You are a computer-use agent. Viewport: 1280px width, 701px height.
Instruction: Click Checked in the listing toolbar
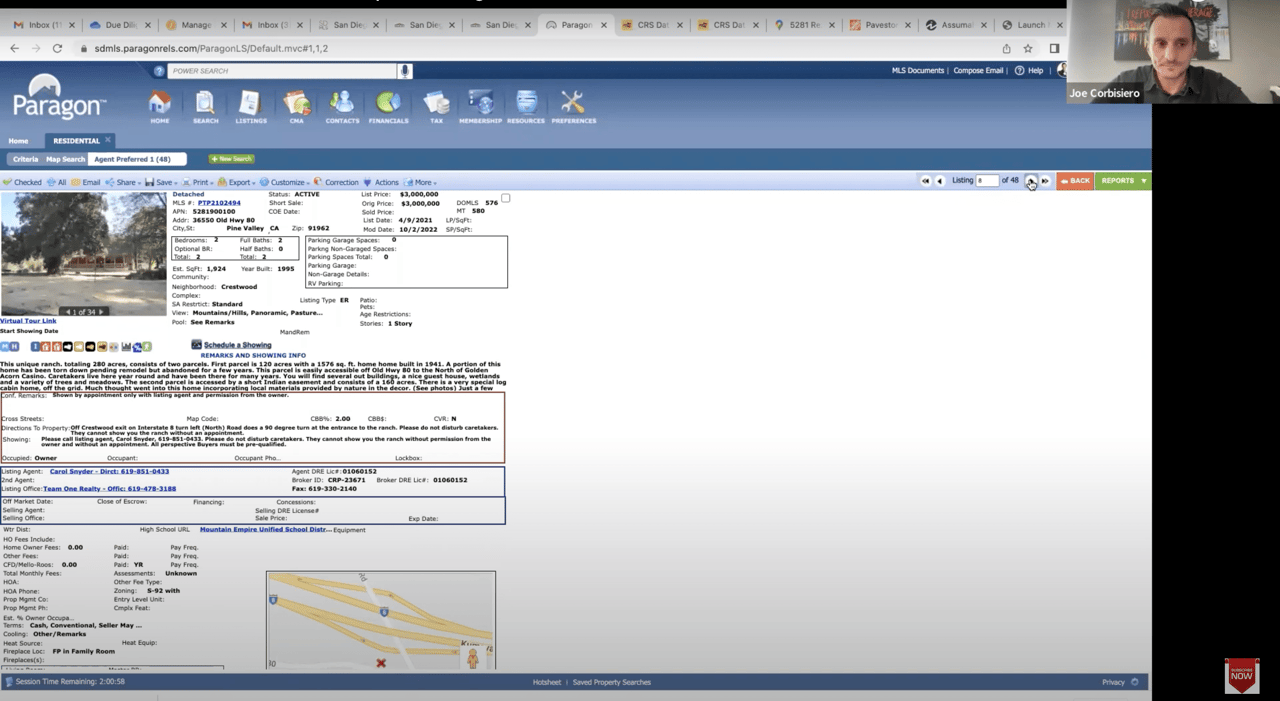(22, 183)
